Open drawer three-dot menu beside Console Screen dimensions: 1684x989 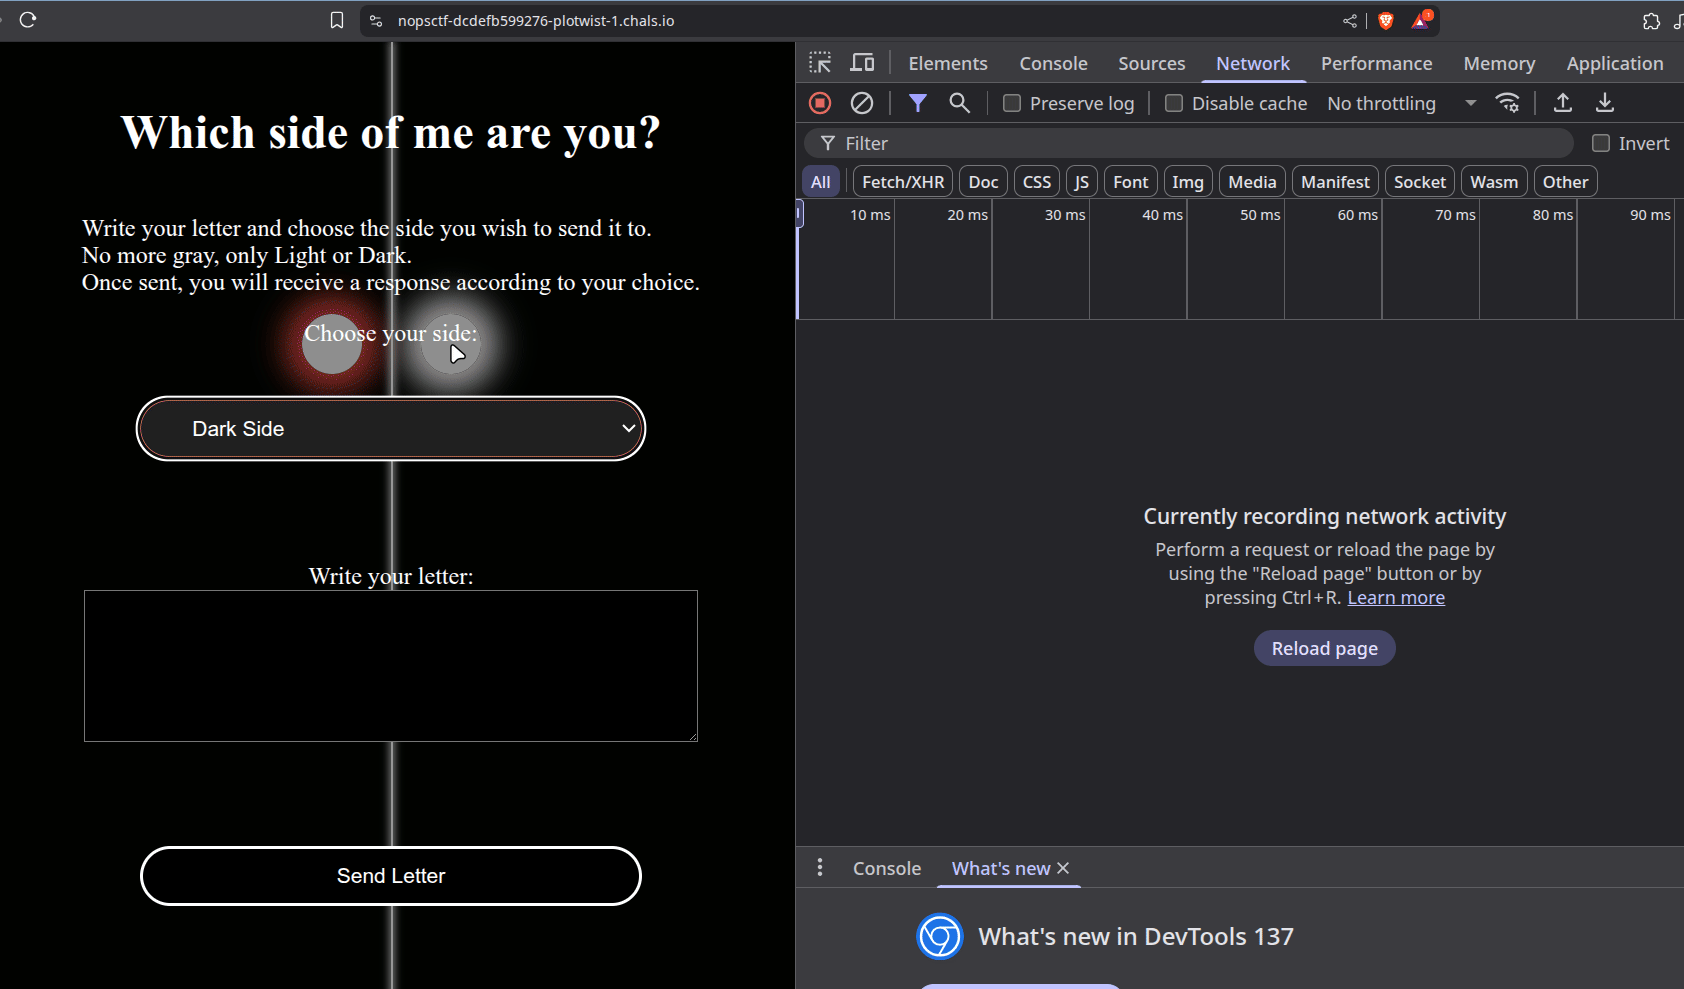(x=820, y=868)
